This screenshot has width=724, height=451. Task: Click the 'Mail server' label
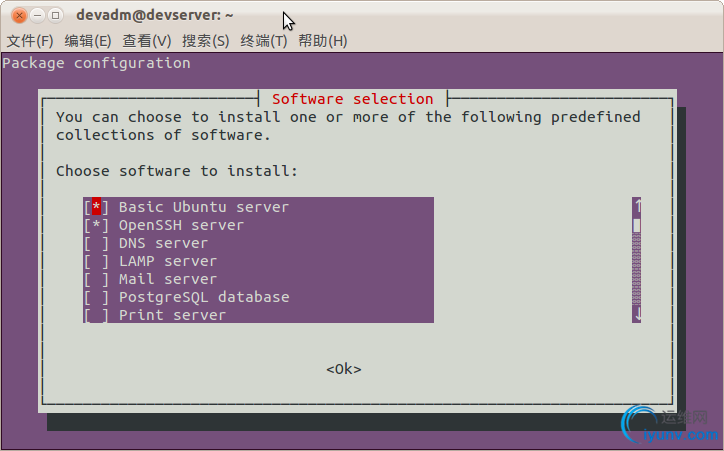168,279
